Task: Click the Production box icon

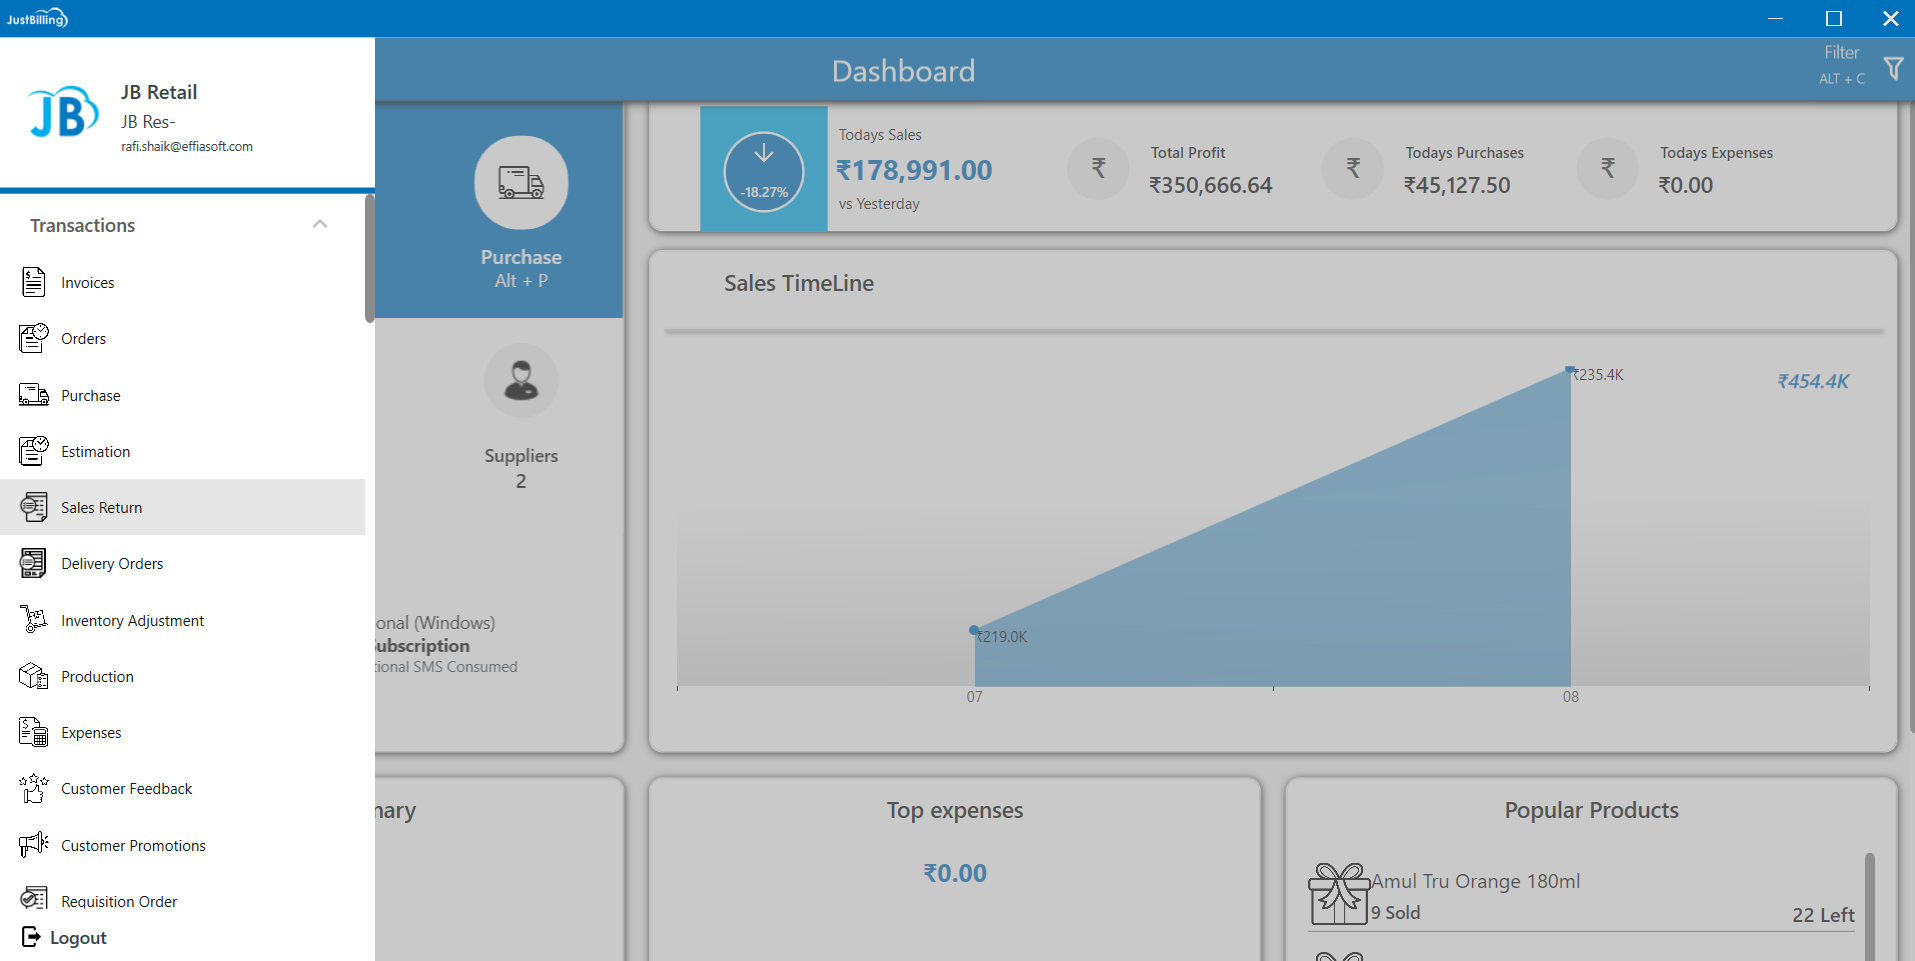Action: [x=33, y=677]
